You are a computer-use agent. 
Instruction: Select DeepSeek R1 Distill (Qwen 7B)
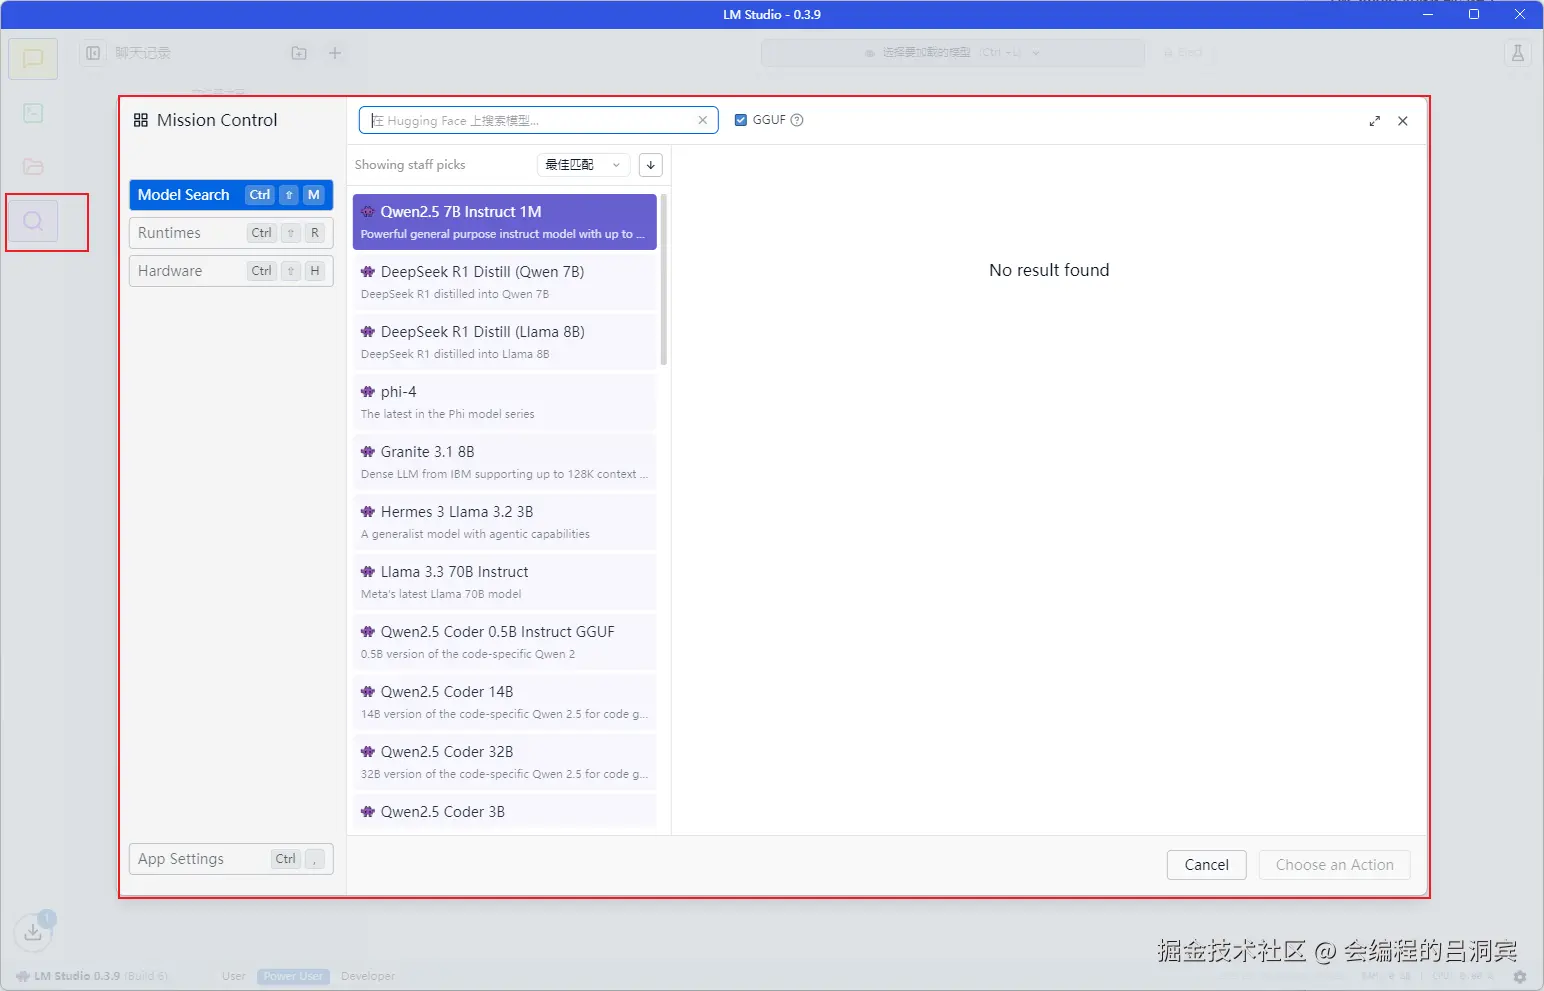pyautogui.click(x=505, y=282)
